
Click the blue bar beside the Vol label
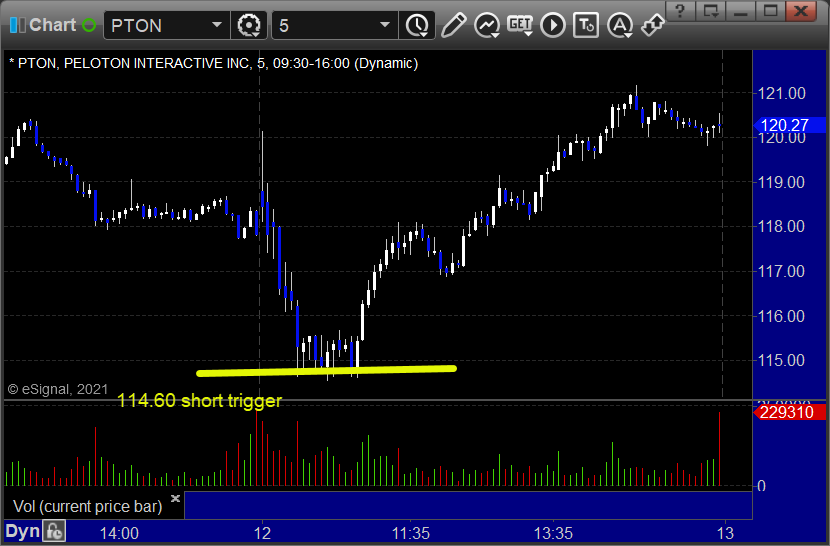pyautogui.click(x=468, y=505)
